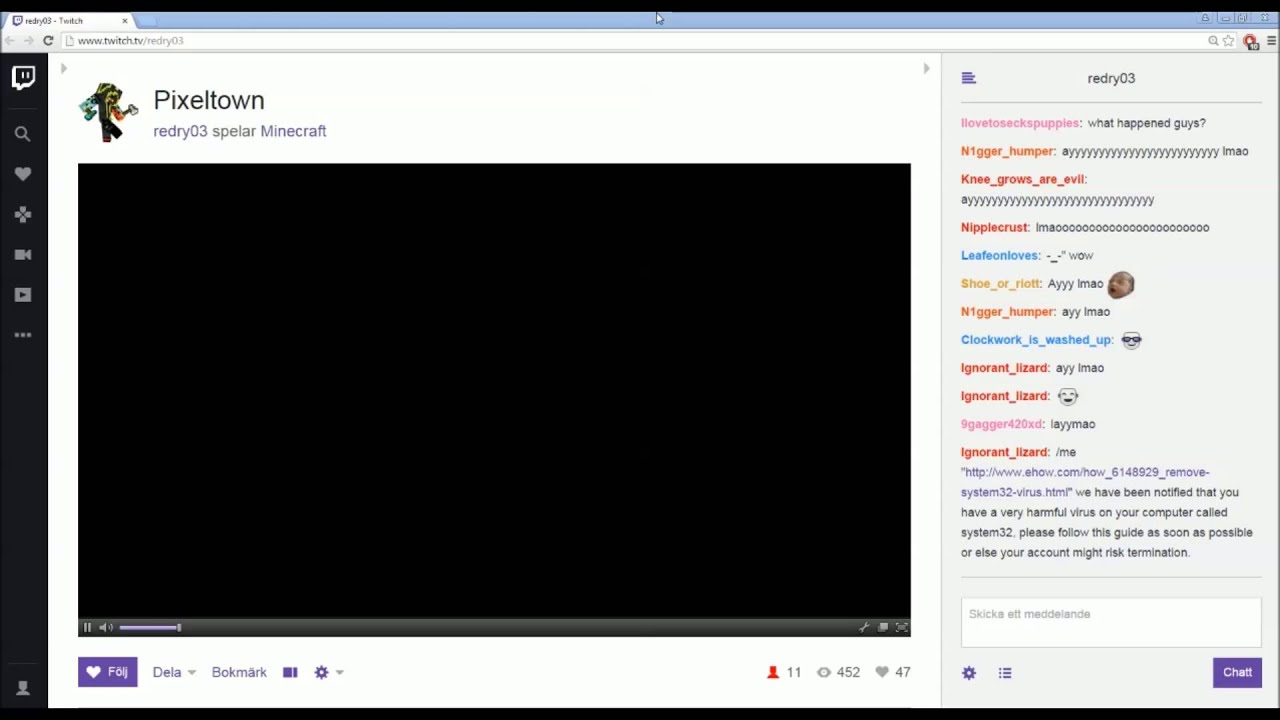Enter fullscreen video mode
This screenshot has width=1280, height=720.
pyautogui.click(x=901, y=627)
